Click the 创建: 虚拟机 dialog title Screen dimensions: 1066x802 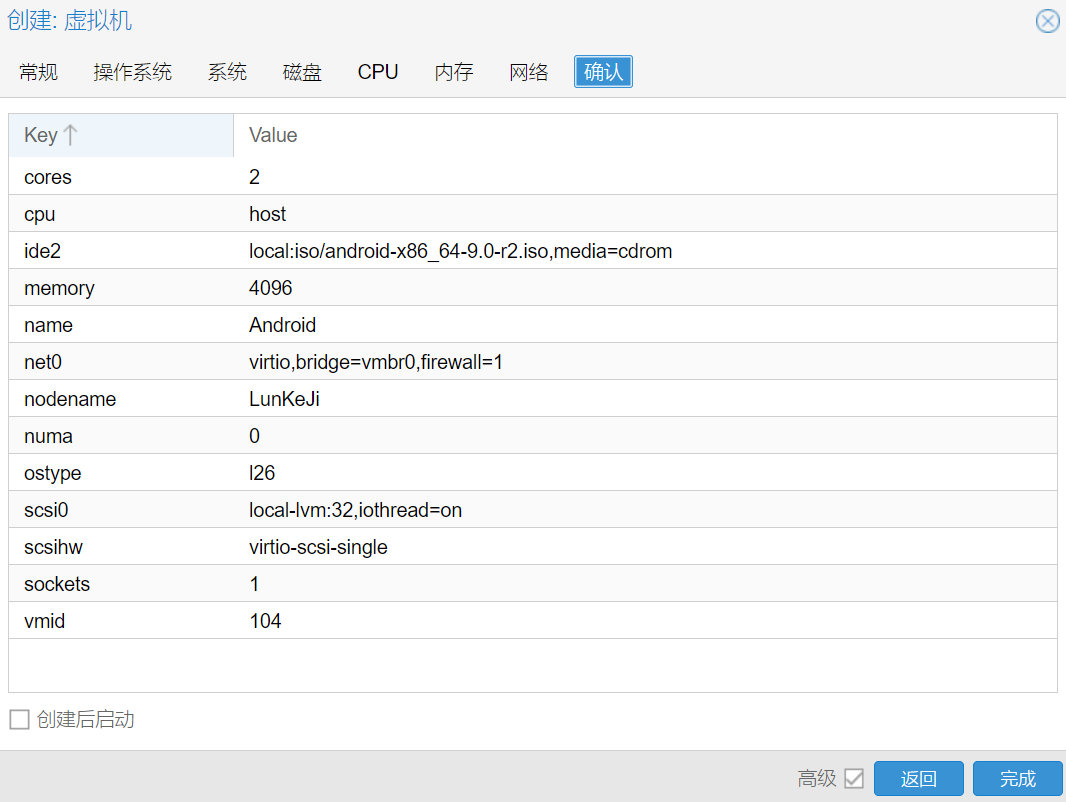coord(69,20)
